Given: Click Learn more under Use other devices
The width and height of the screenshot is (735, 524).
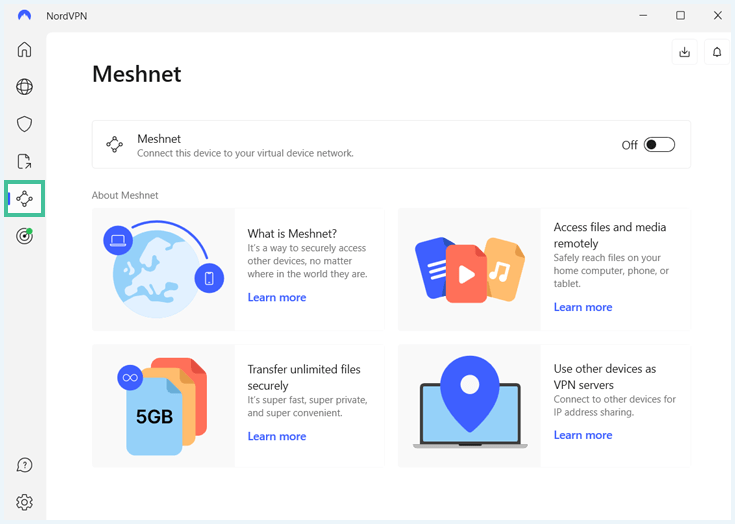Looking at the screenshot, I should (x=583, y=435).
